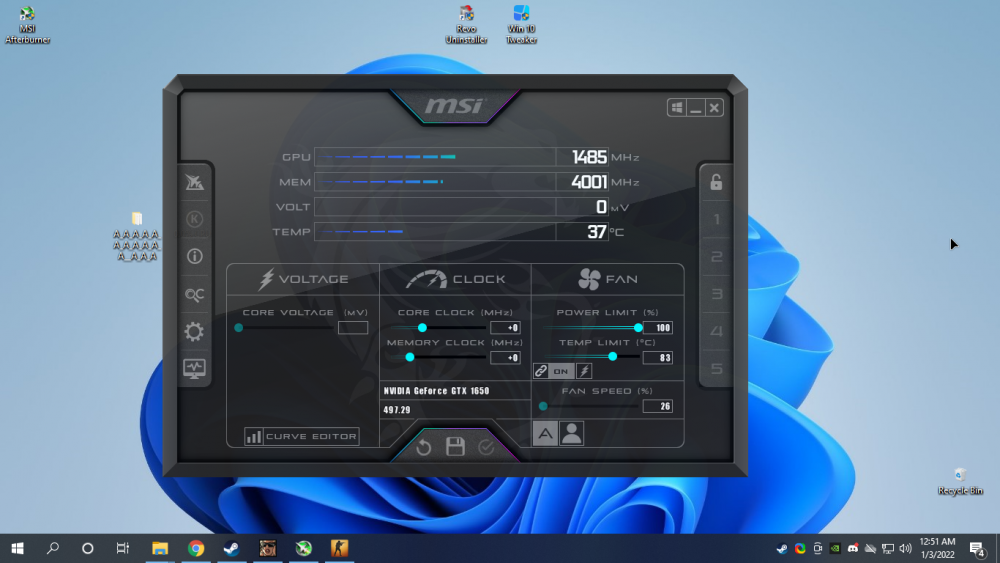Click the Temp Limit value field
This screenshot has width=1000, height=563.
tap(658, 358)
